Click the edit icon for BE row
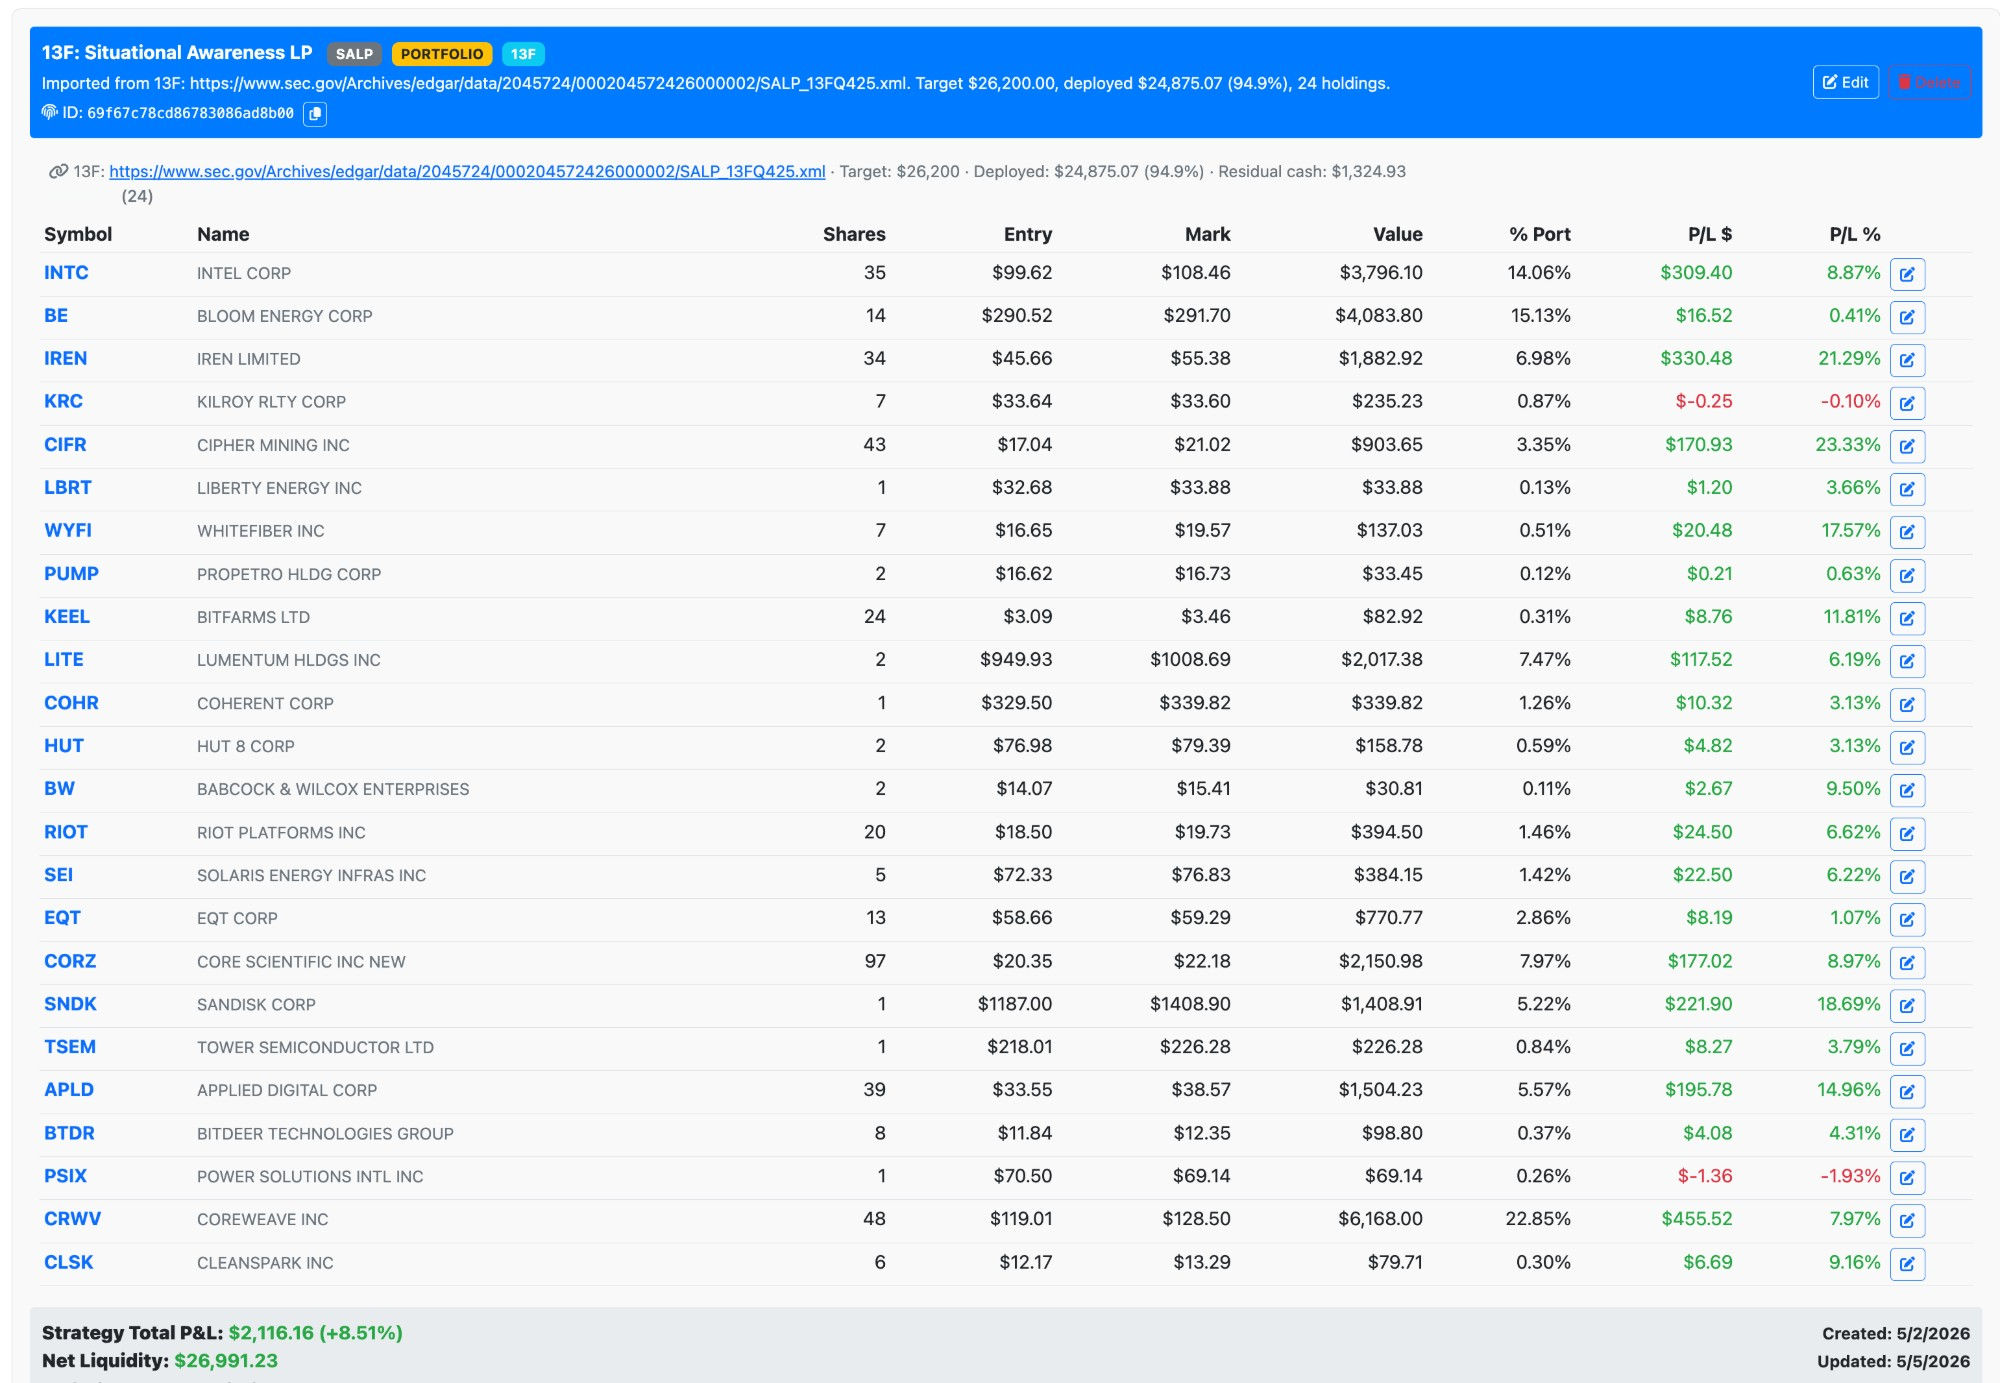2000x1383 pixels. (x=1907, y=317)
